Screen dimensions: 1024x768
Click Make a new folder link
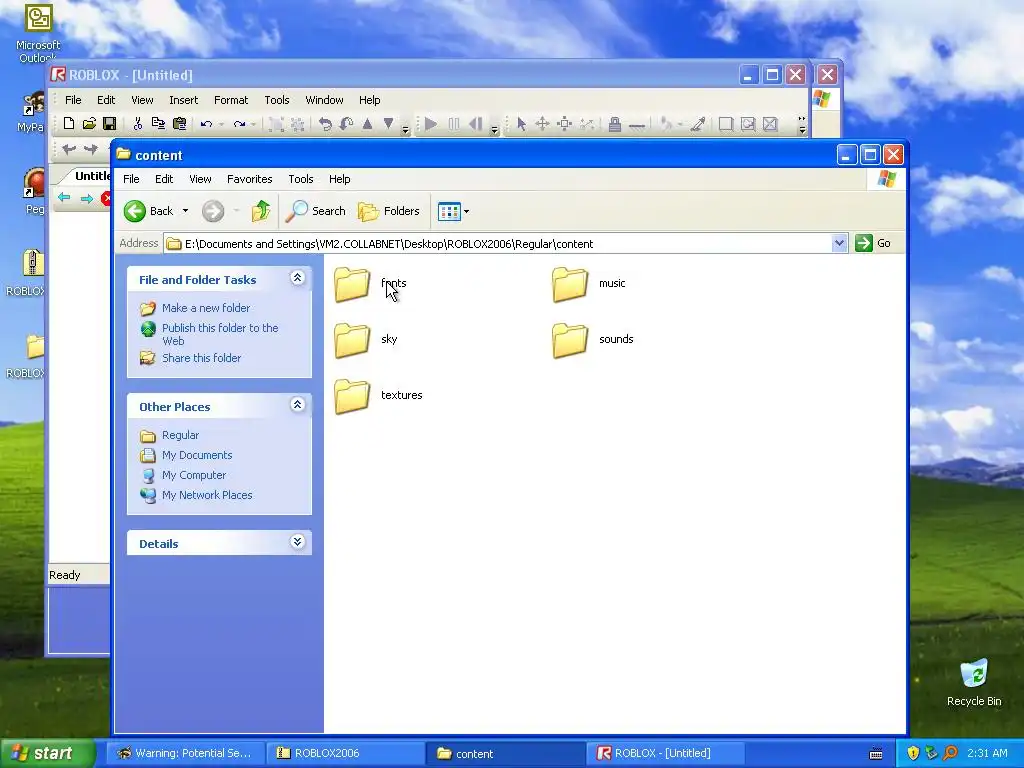206,308
